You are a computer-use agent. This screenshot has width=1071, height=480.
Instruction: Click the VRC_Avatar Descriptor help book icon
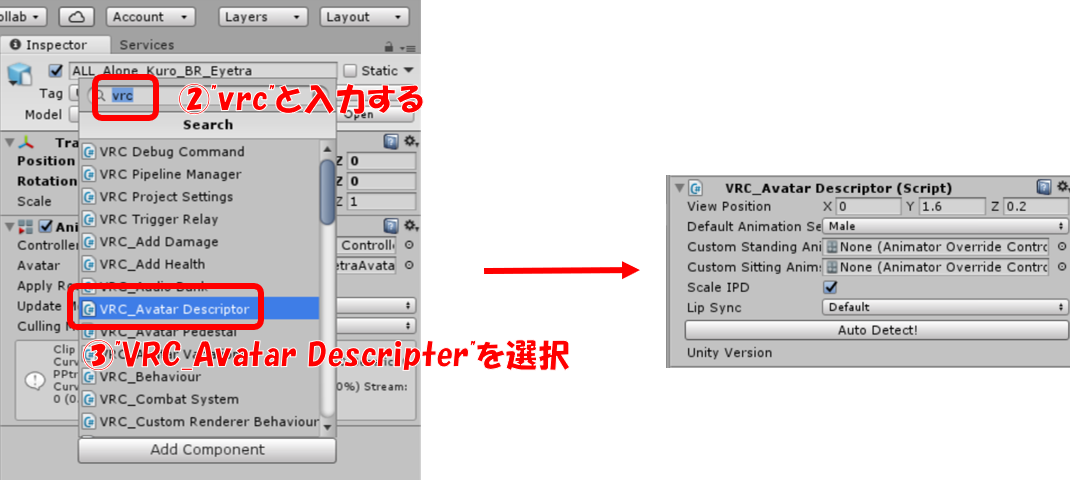[1044, 188]
